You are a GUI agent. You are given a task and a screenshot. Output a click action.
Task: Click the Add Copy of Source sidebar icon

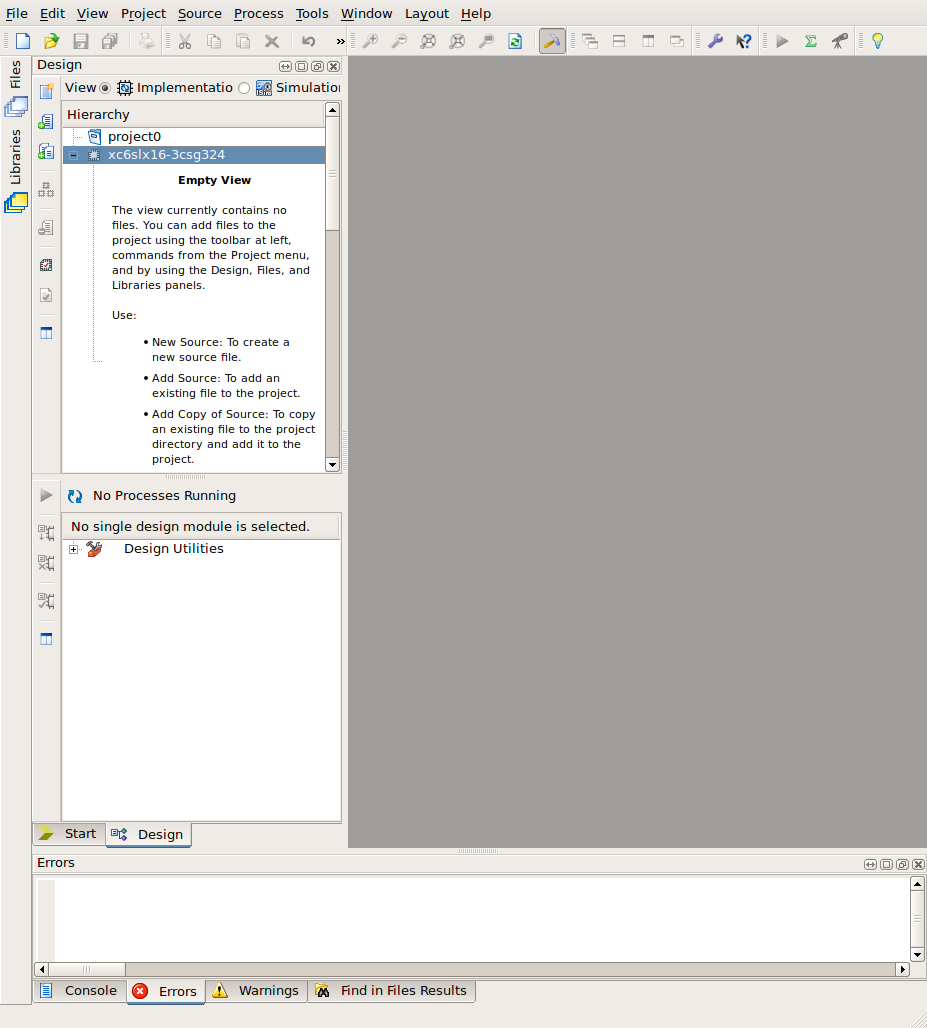pyautogui.click(x=46, y=151)
